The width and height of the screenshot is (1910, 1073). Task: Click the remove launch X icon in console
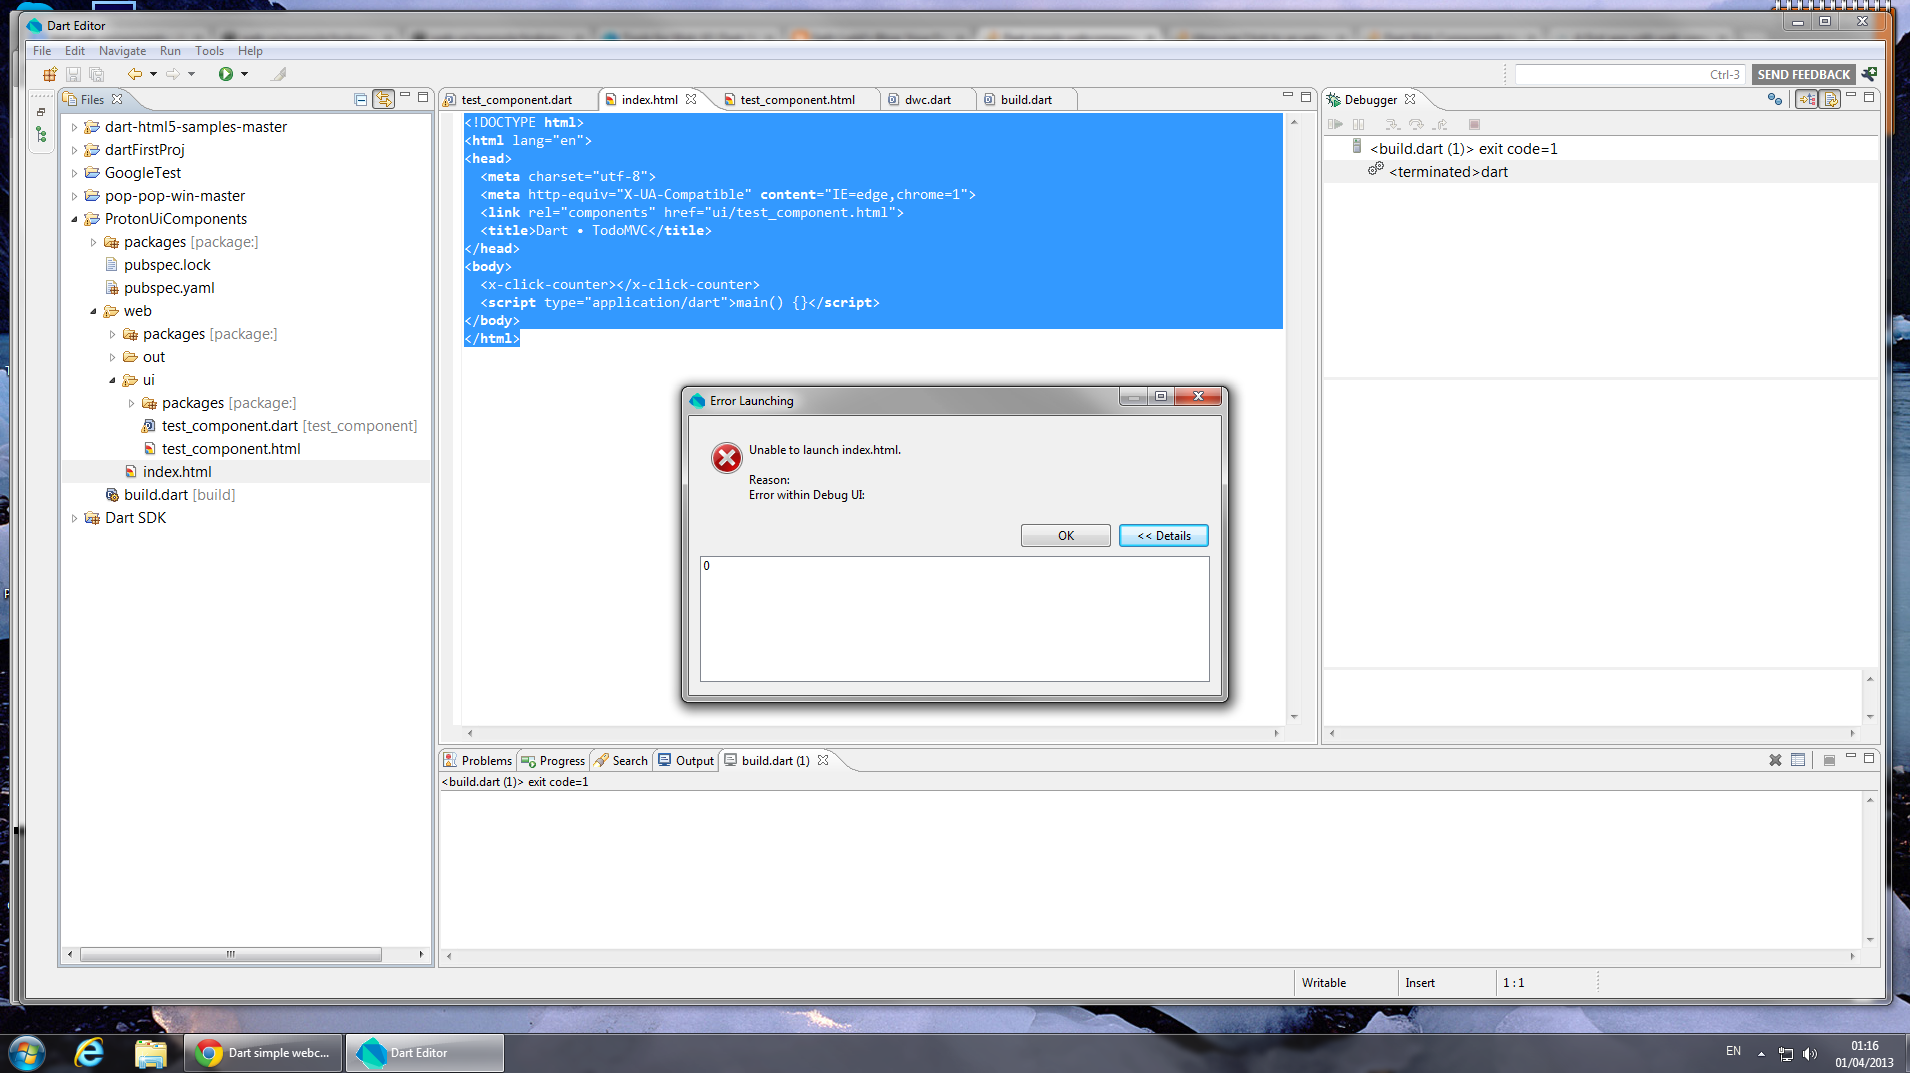pos(1775,760)
